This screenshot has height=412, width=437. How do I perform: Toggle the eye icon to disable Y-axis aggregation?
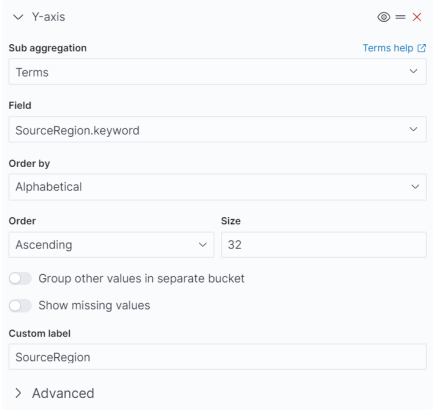coord(384,17)
